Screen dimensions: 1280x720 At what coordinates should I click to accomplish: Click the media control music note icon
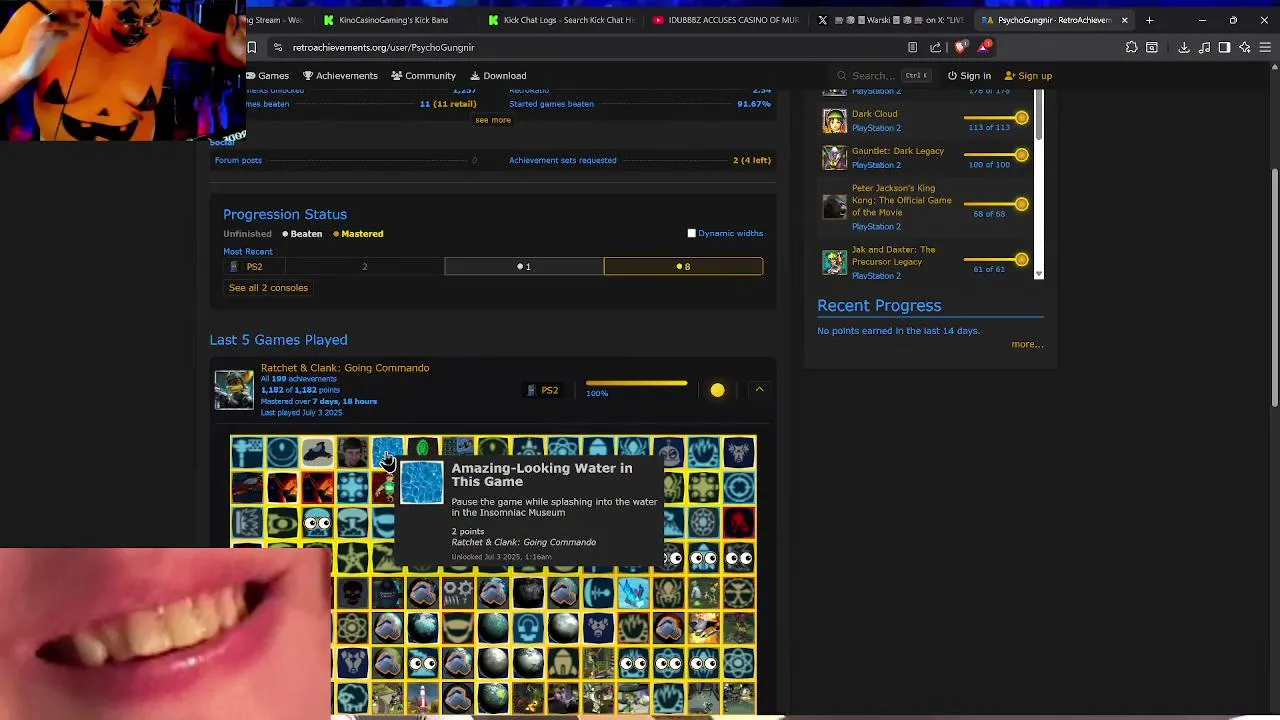1204,47
